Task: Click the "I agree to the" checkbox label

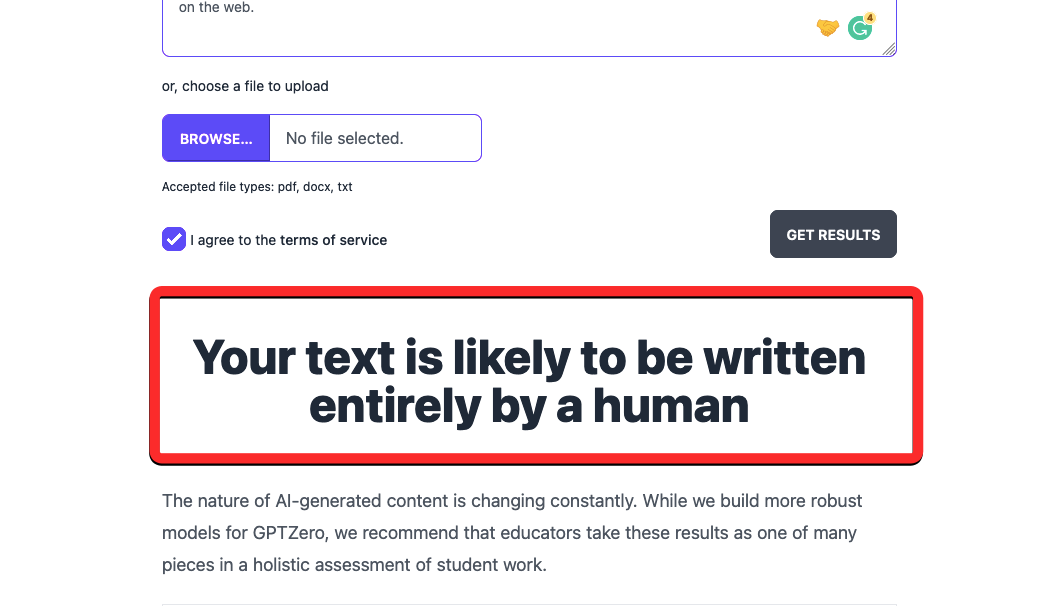Action: 233,240
